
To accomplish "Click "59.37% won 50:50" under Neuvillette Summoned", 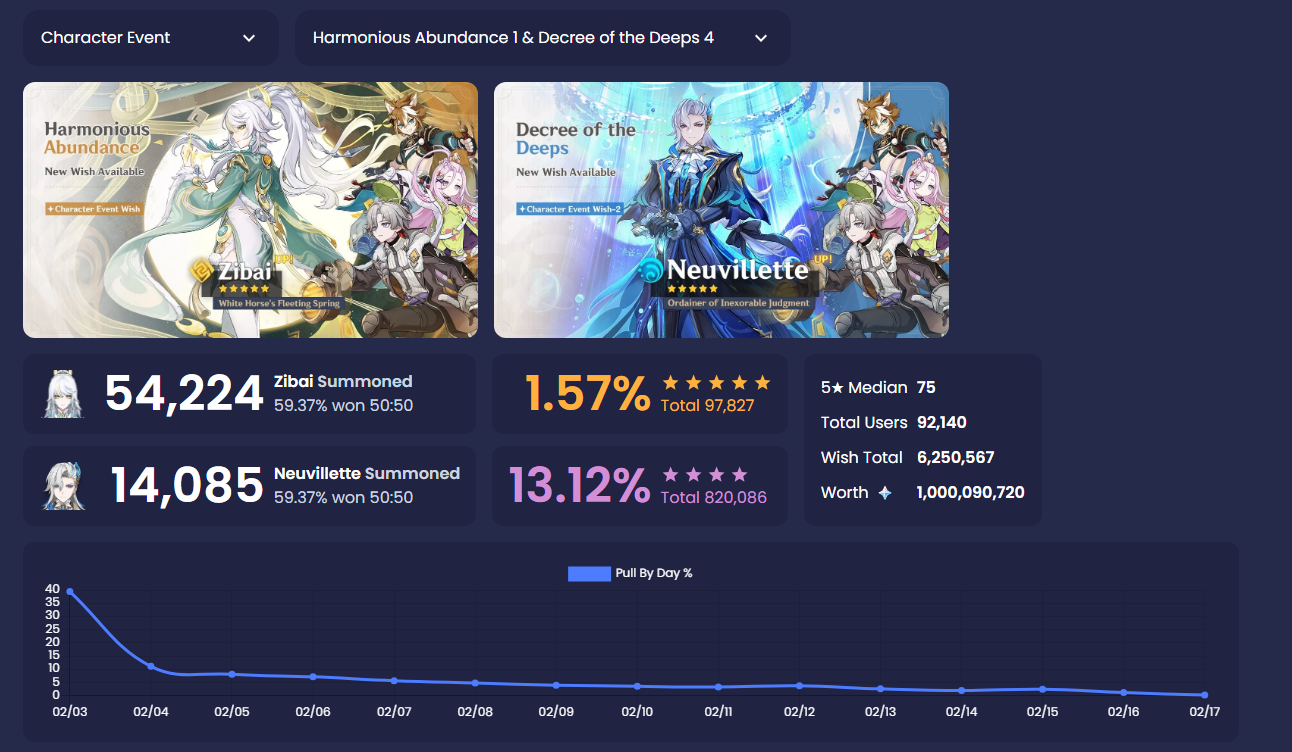I will point(343,497).
